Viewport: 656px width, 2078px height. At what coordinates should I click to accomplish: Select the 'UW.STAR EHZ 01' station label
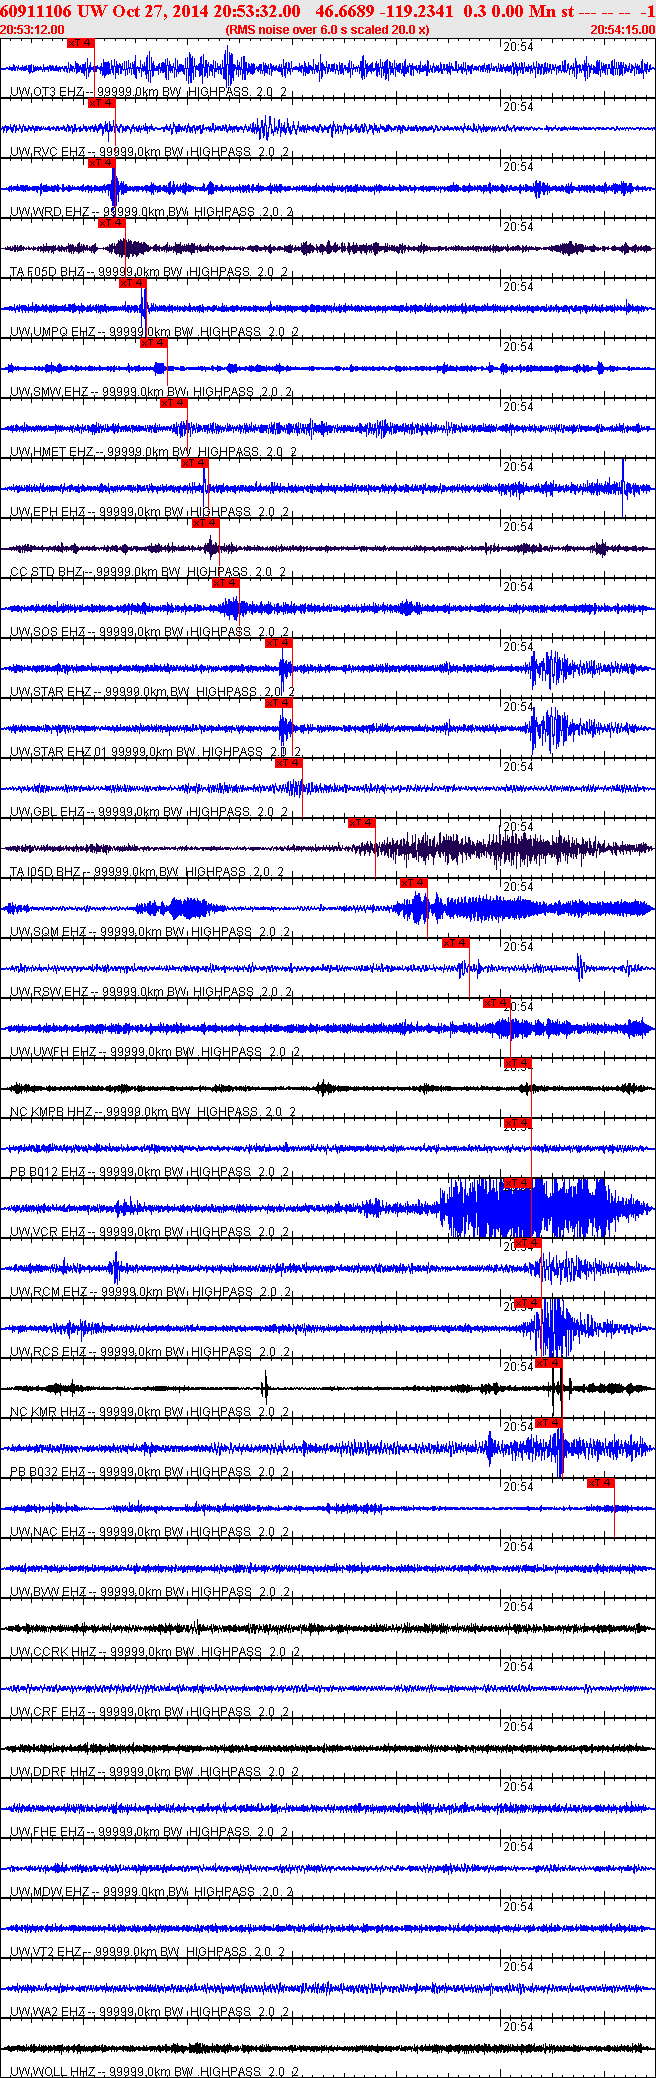[x=59, y=752]
